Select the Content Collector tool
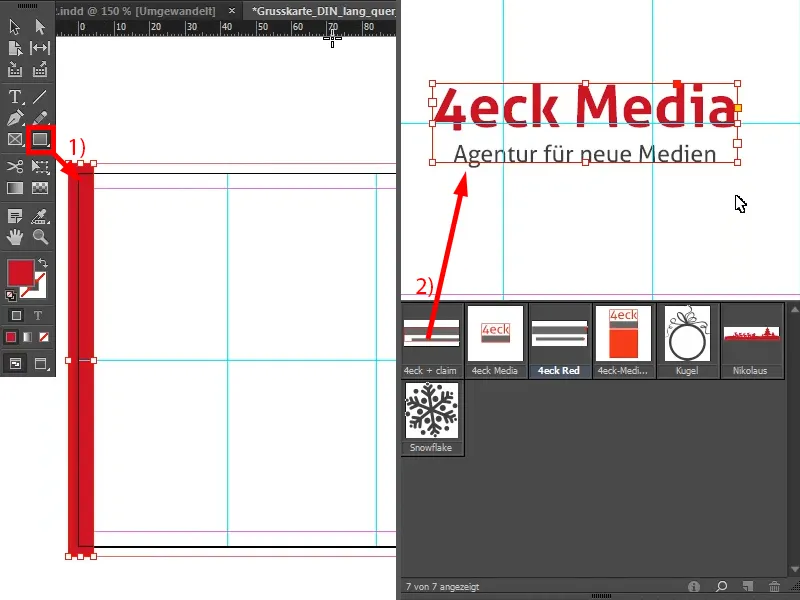 [15, 69]
